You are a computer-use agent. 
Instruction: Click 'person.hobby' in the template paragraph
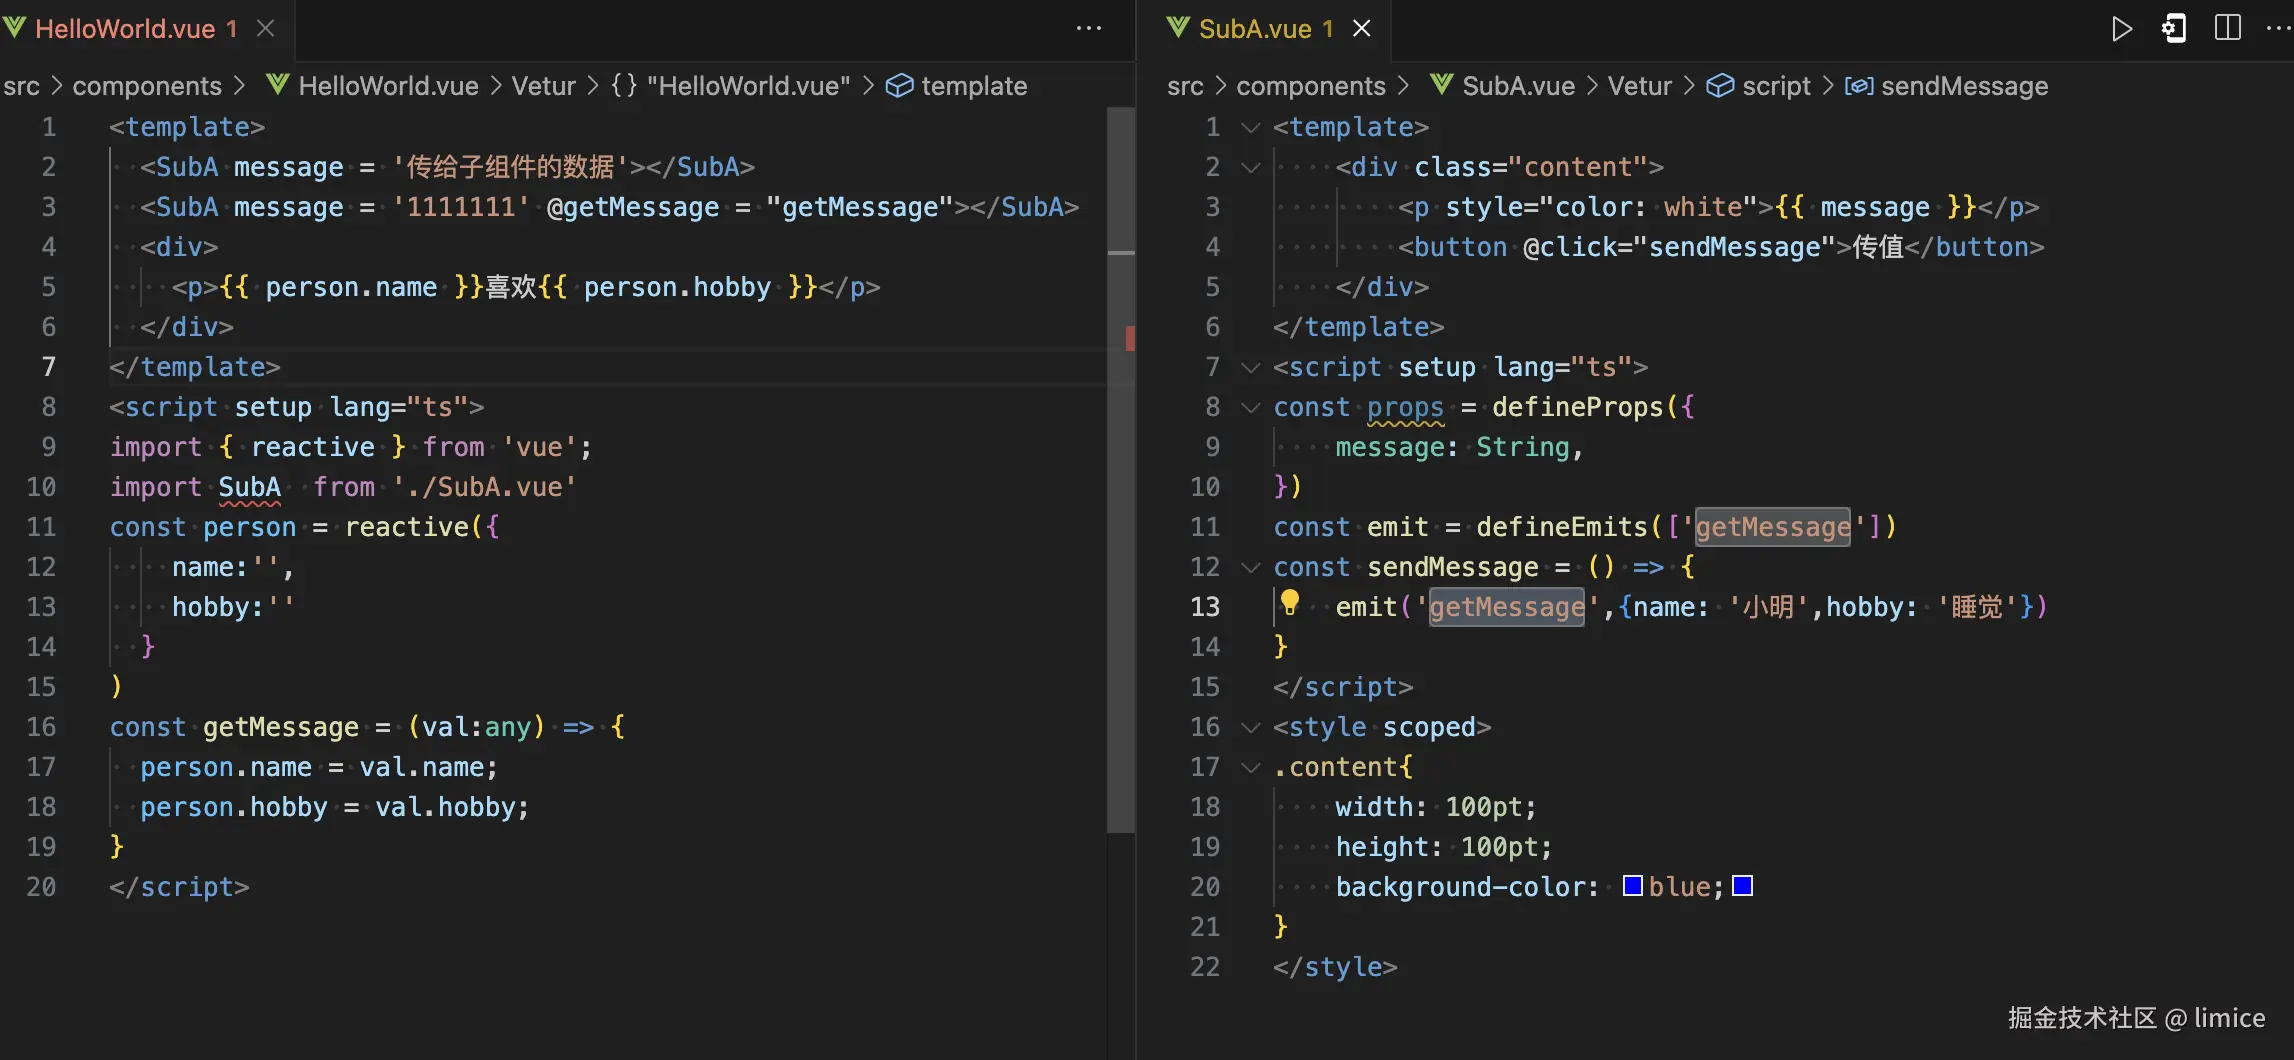(x=678, y=287)
